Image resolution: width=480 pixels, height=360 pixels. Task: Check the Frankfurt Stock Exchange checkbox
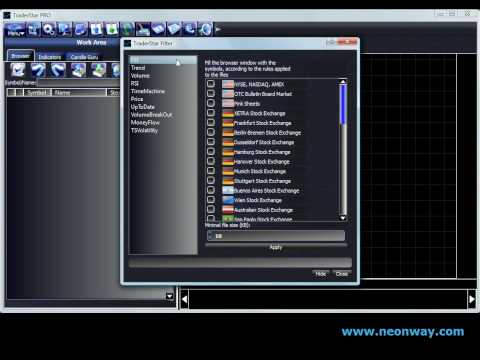click(211, 122)
